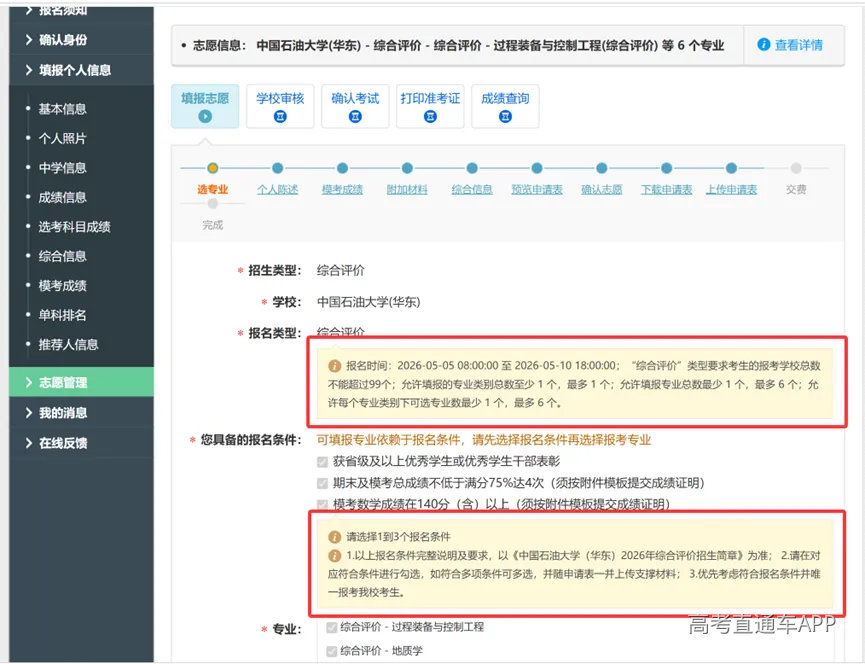Open 中学信息 in the sidebar
The width and height of the screenshot is (865, 664).
pyautogui.click(x=62, y=168)
